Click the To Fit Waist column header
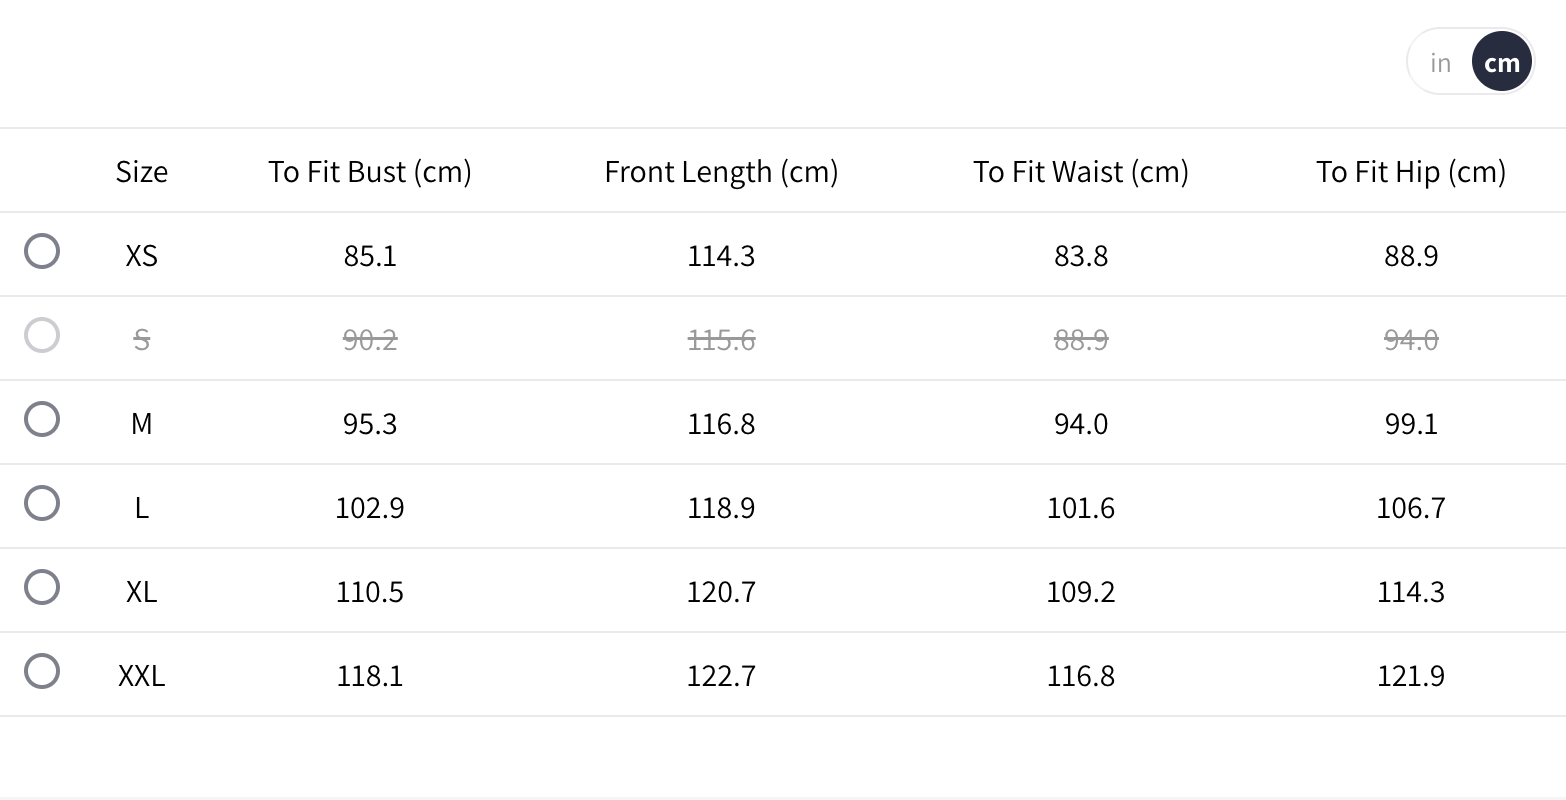The height and width of the screenshot is (800, 1566). point(1081,172)
